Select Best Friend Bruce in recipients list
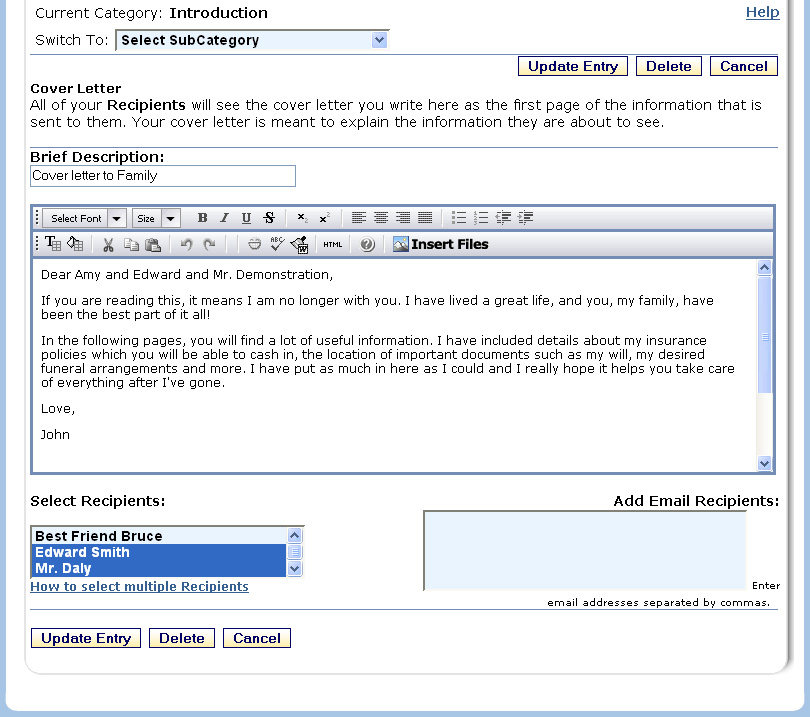This screenshot has height=717, width=810. click(159, 536)
